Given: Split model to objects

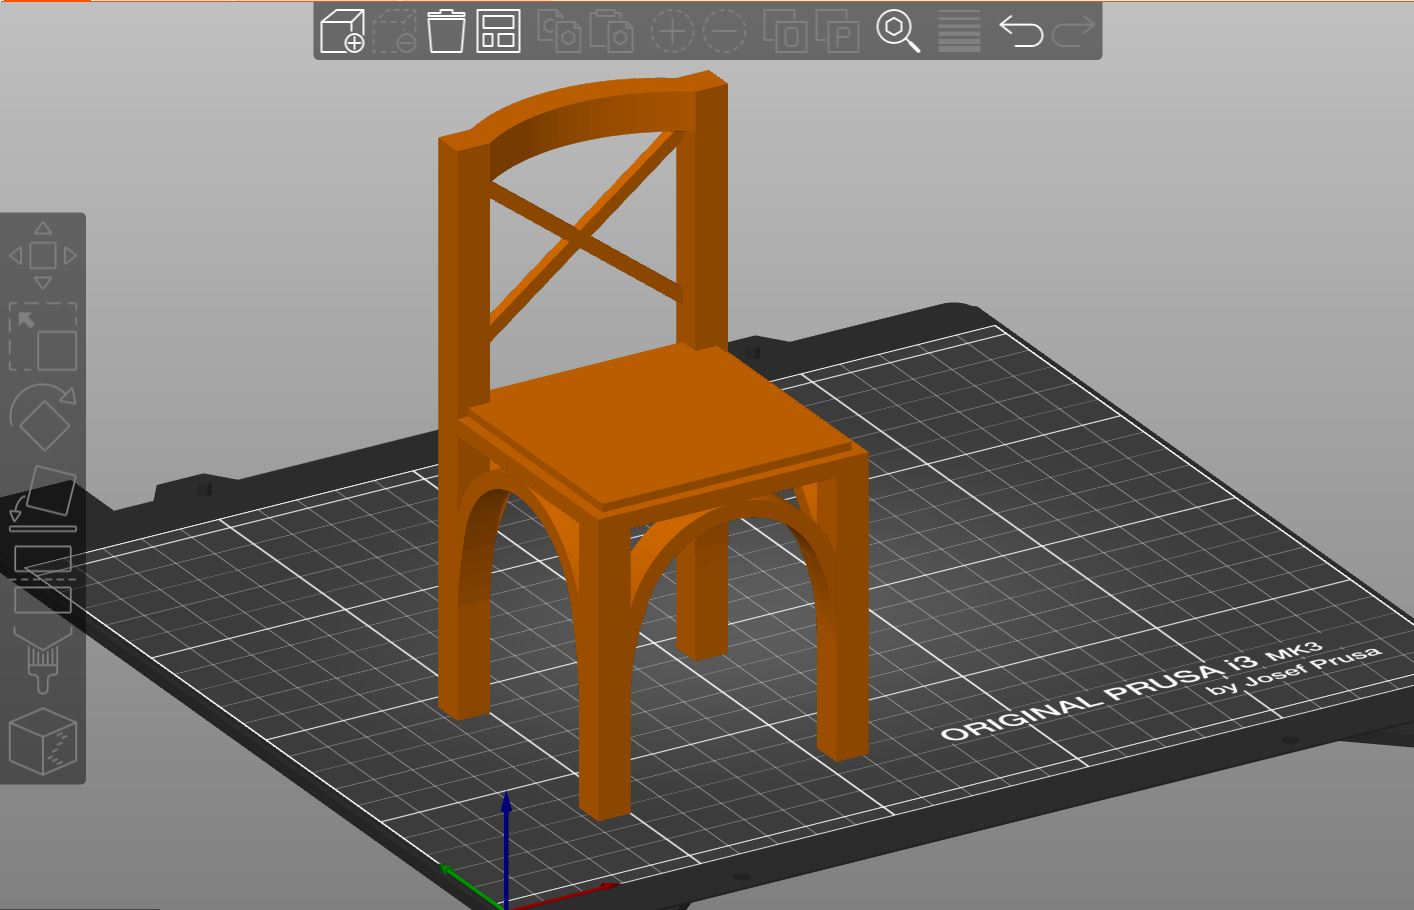Looking at the screenshot, I should coord(785,31).
